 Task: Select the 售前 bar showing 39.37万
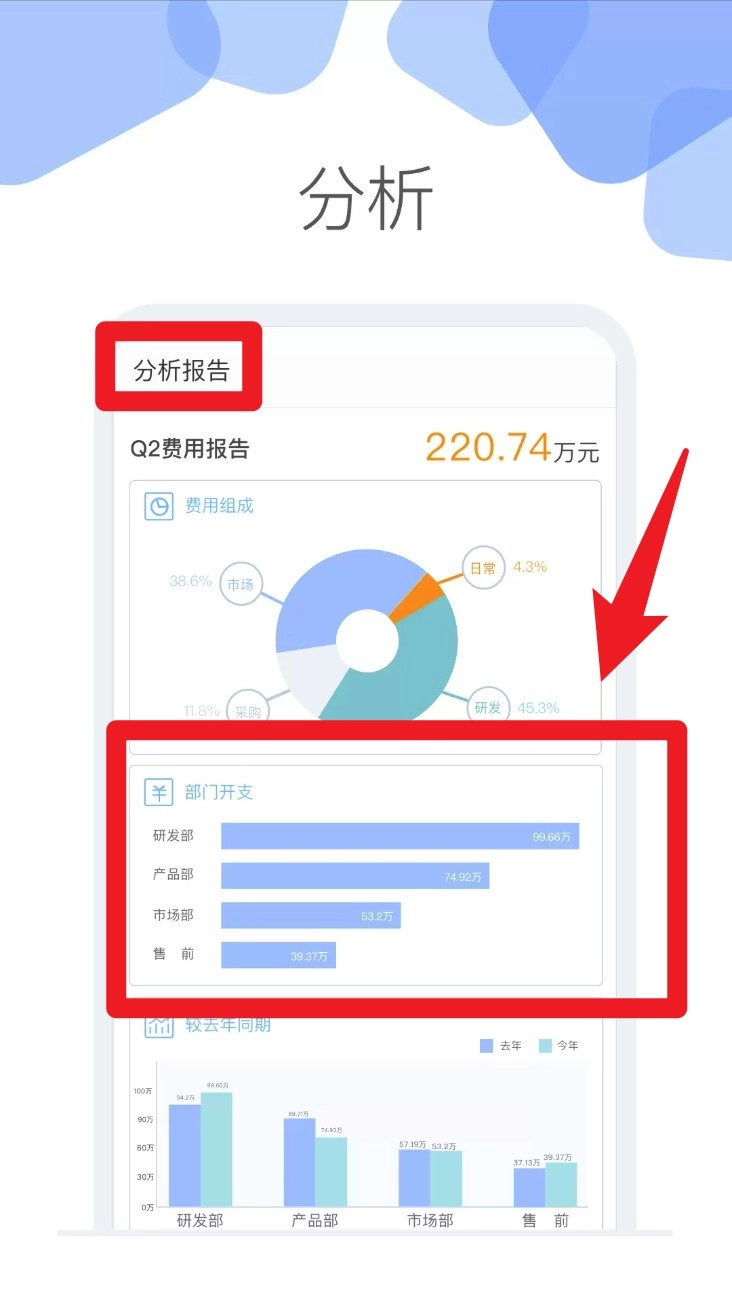(x=279, y=955)
